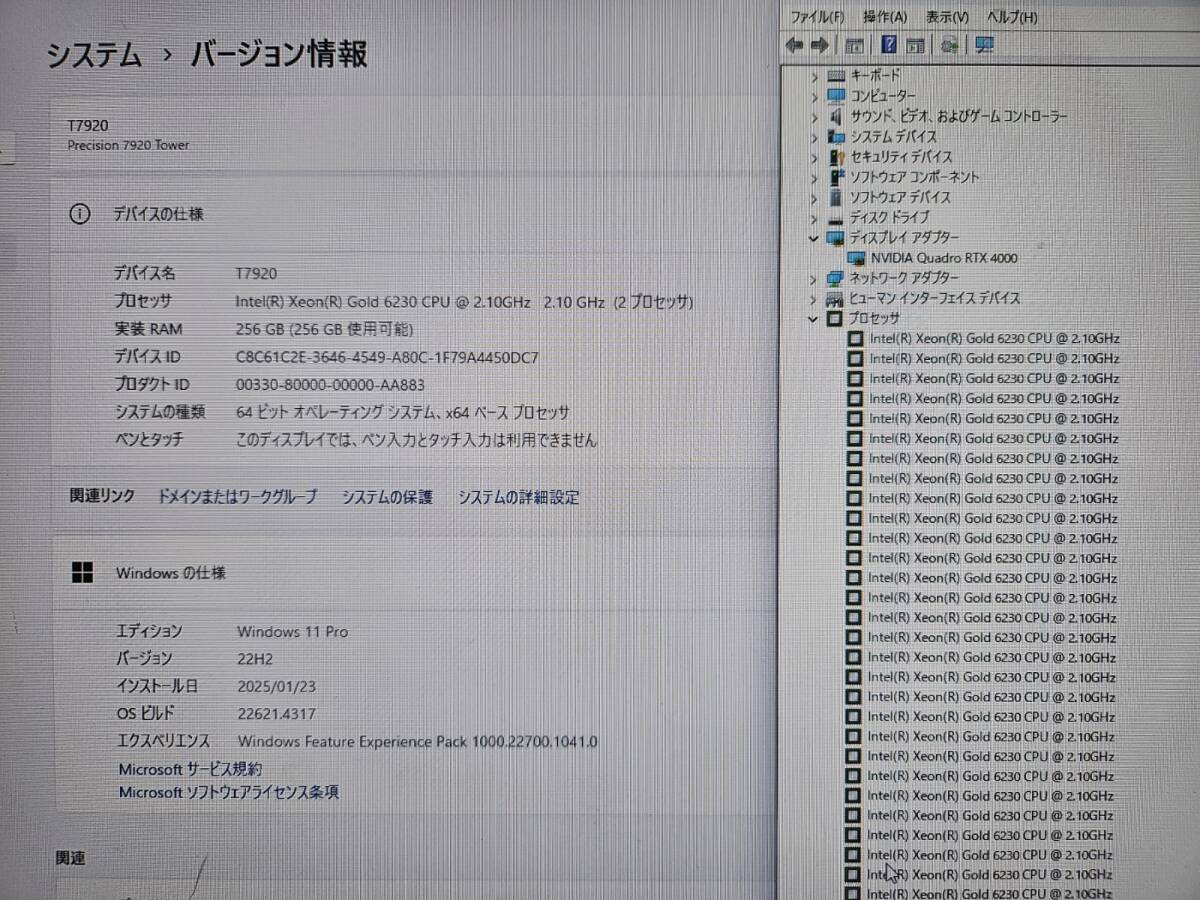
Task: Toggle the console tree toolbar icon
Action: [x=855, y=45]
